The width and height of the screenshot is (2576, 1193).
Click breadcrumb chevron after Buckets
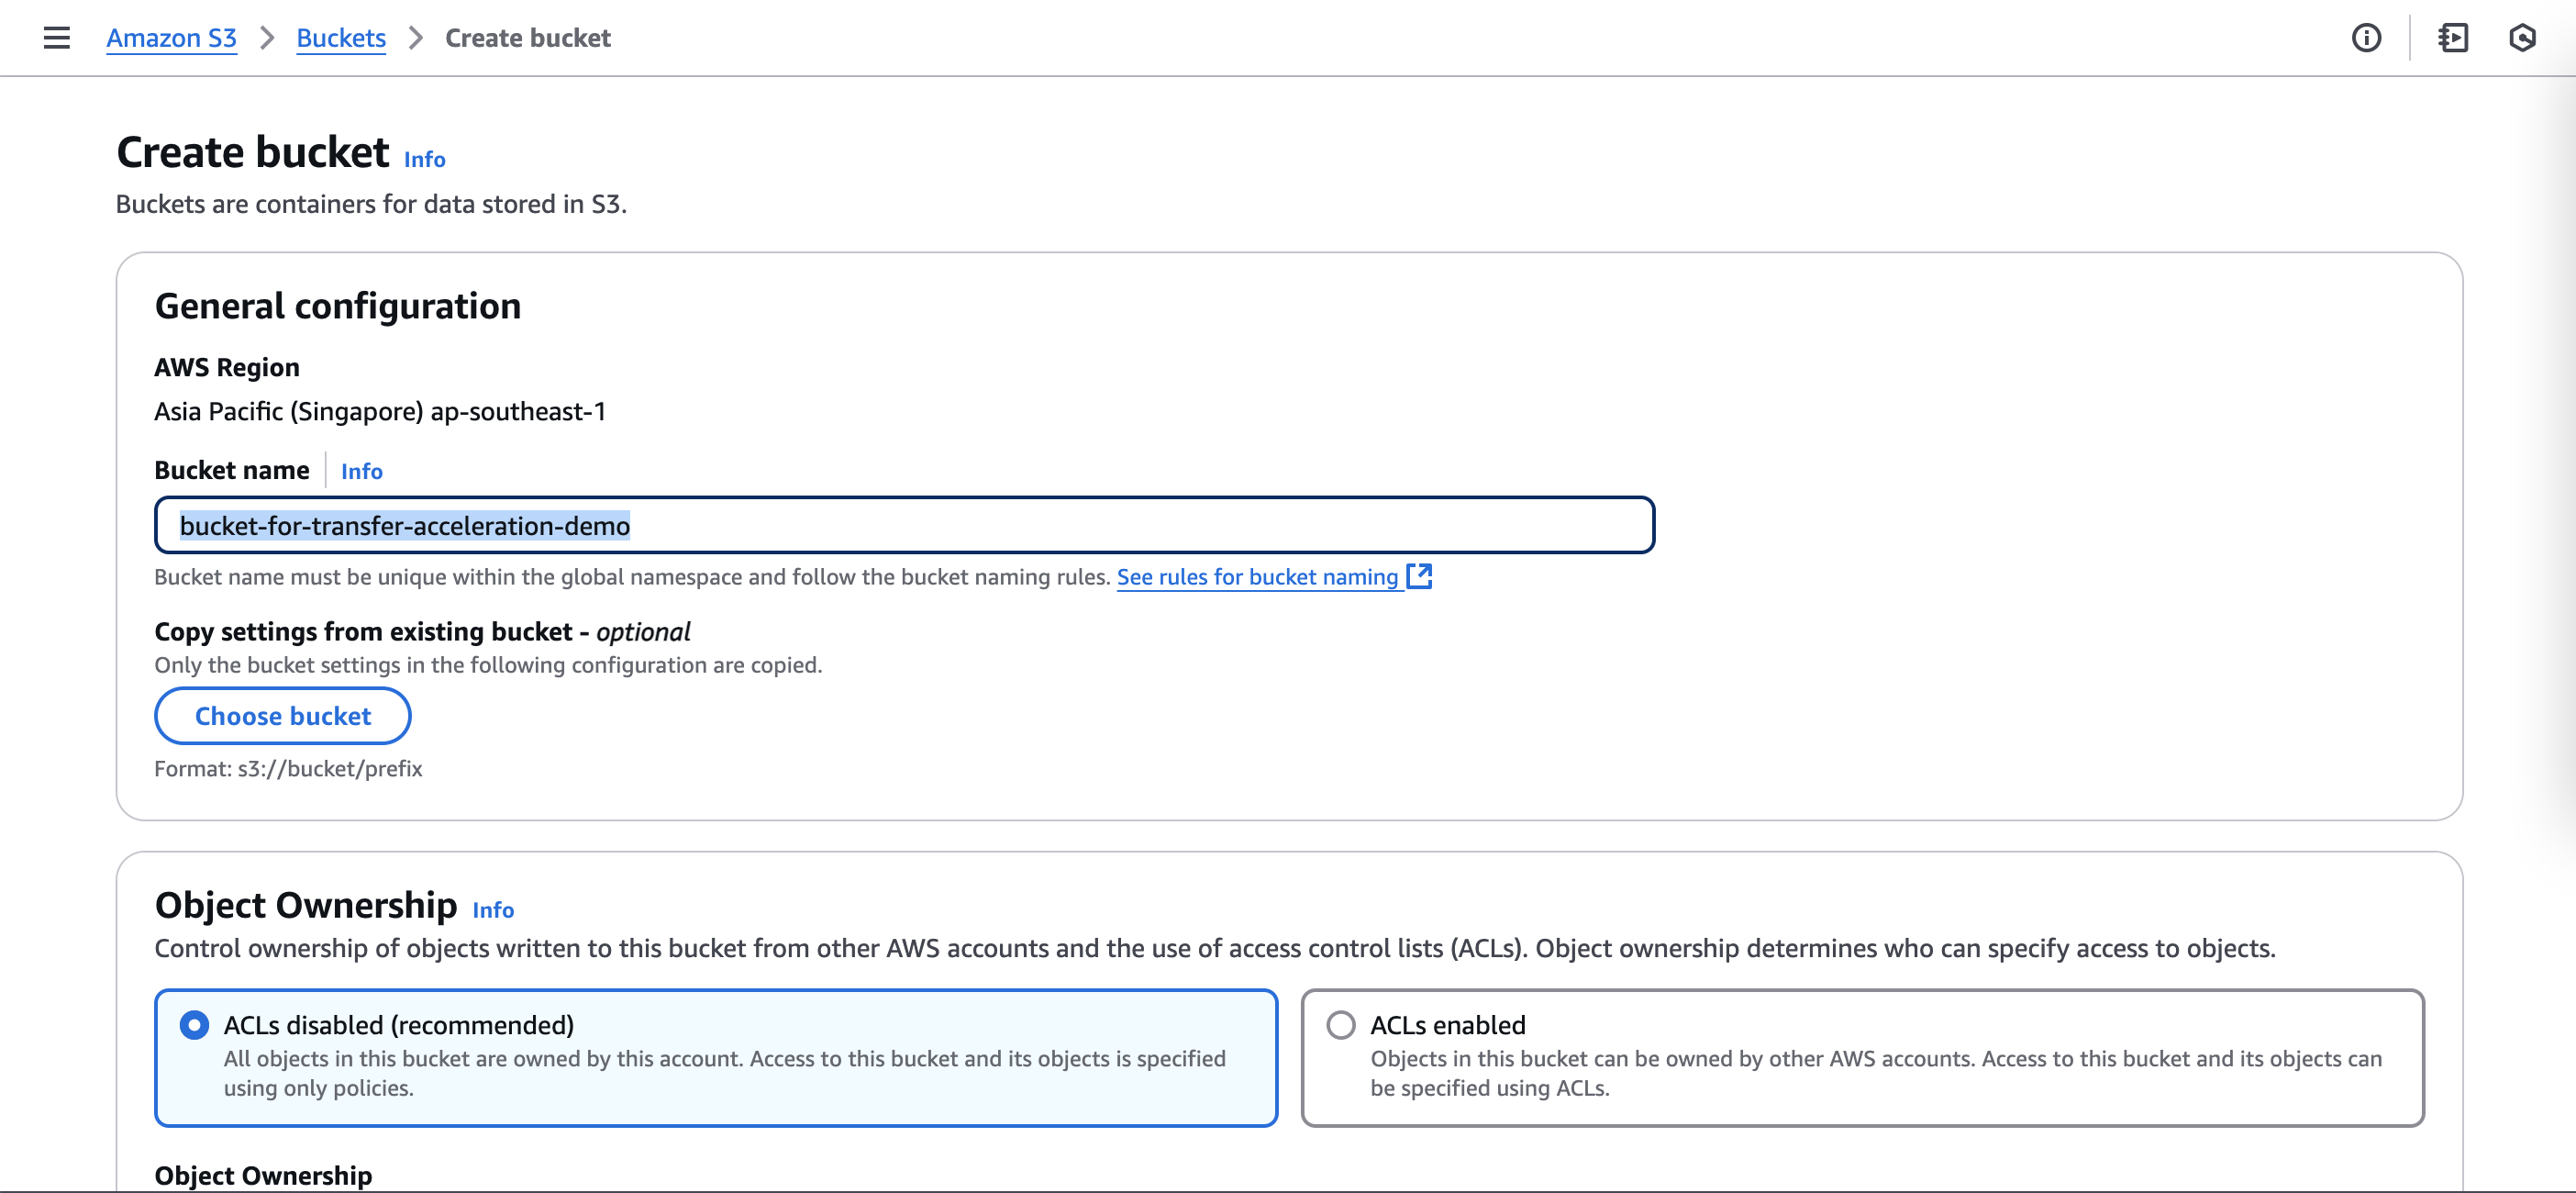click(416, 38)
